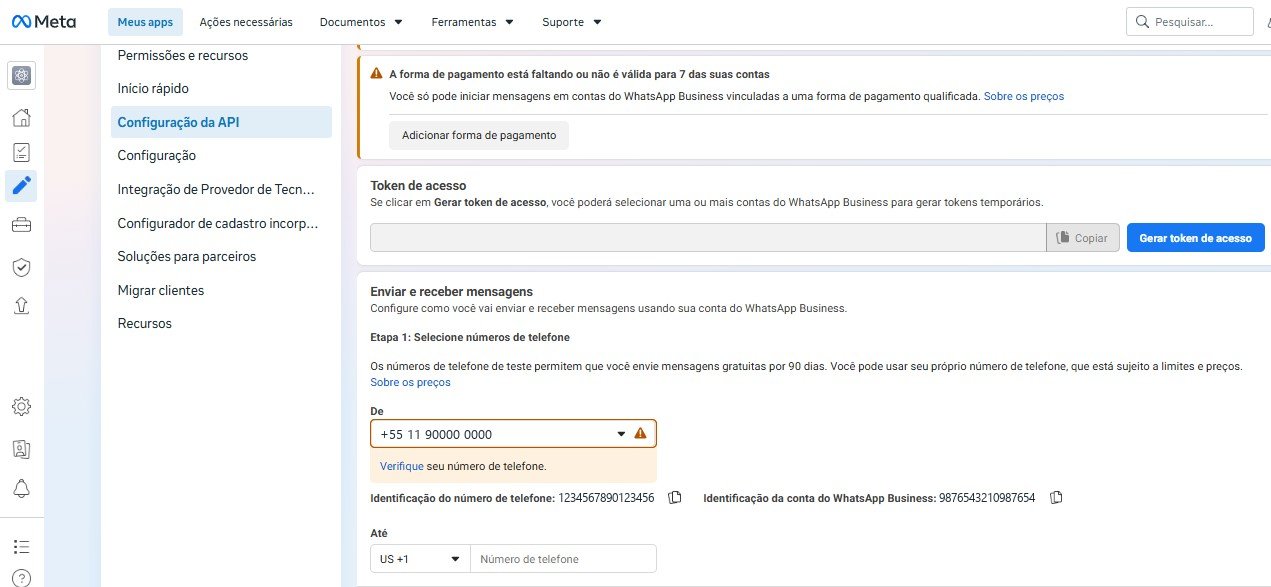The height and width of the screenshot is (587, 1271).
Task: Copy the phone number ID
Action: click(675, 497)
